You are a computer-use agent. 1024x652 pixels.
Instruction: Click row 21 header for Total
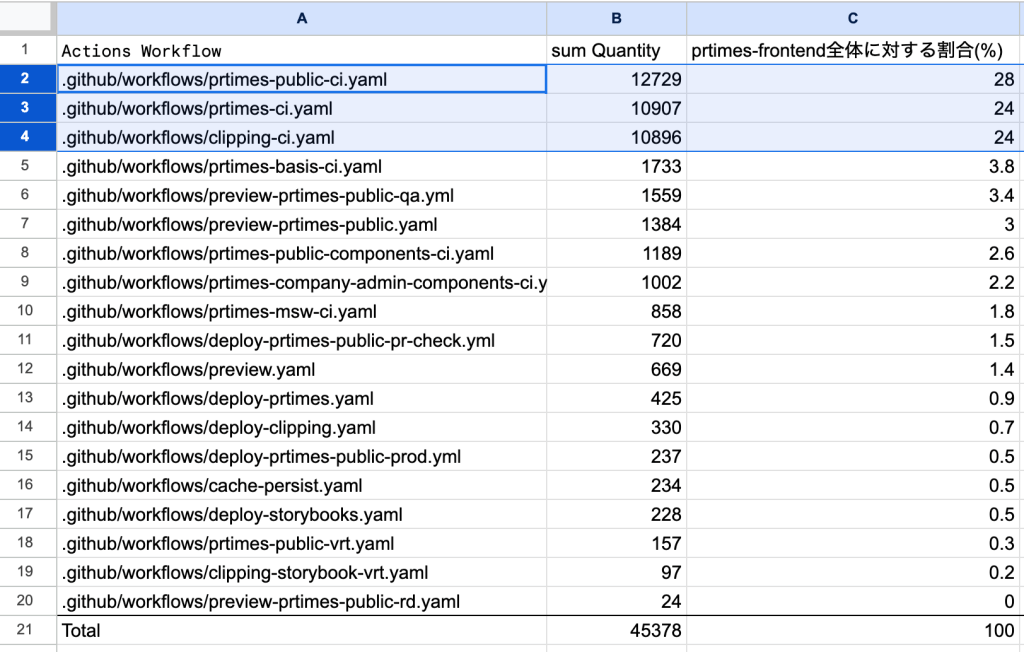[27, 631]
